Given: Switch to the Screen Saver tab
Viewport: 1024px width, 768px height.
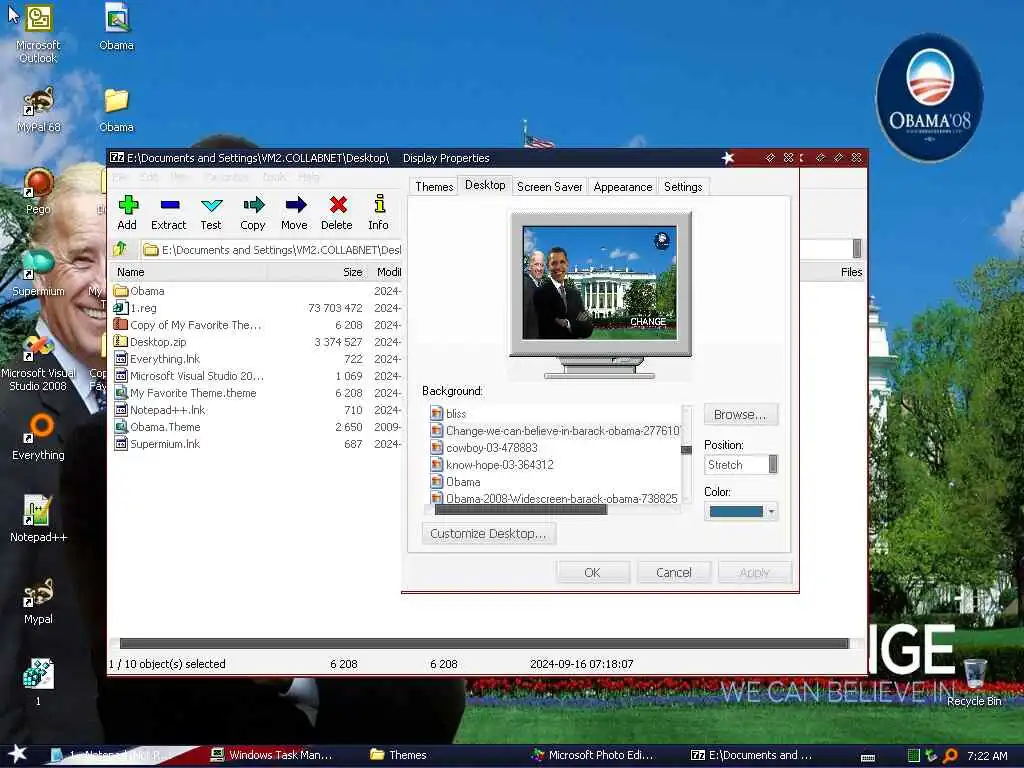Looking at the screenshot, I should coord(549,187).
